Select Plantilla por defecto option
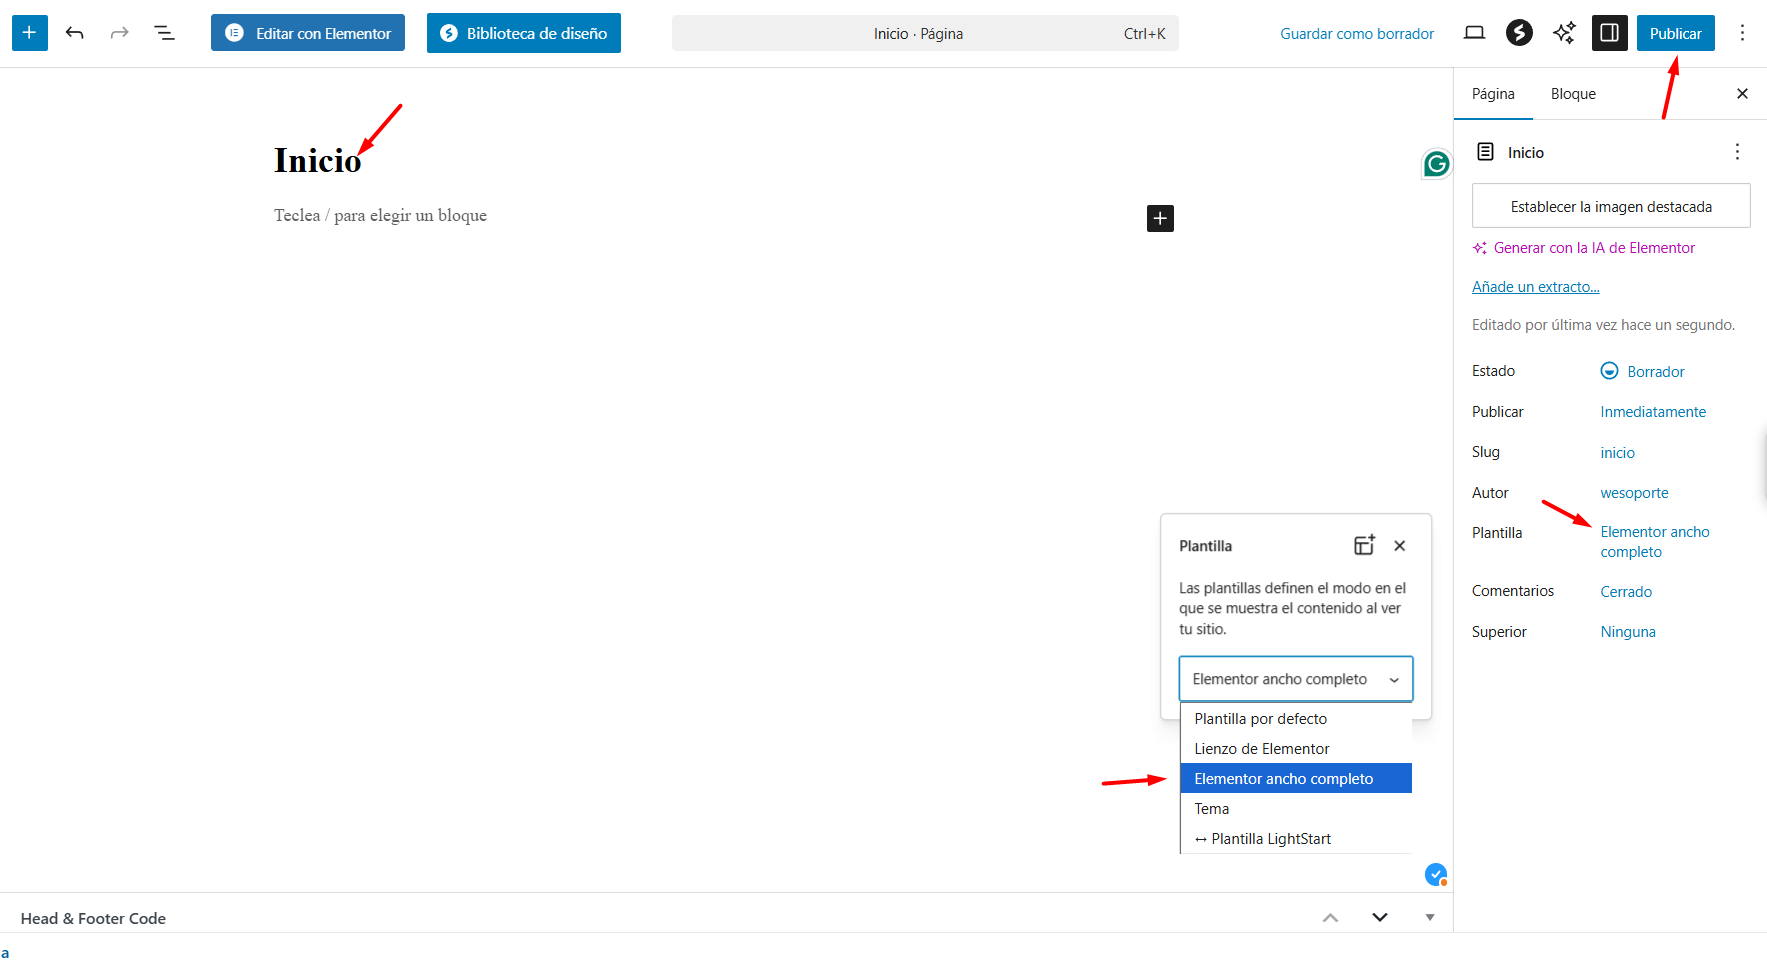The image size is (1767, 969). (1296, 719)
